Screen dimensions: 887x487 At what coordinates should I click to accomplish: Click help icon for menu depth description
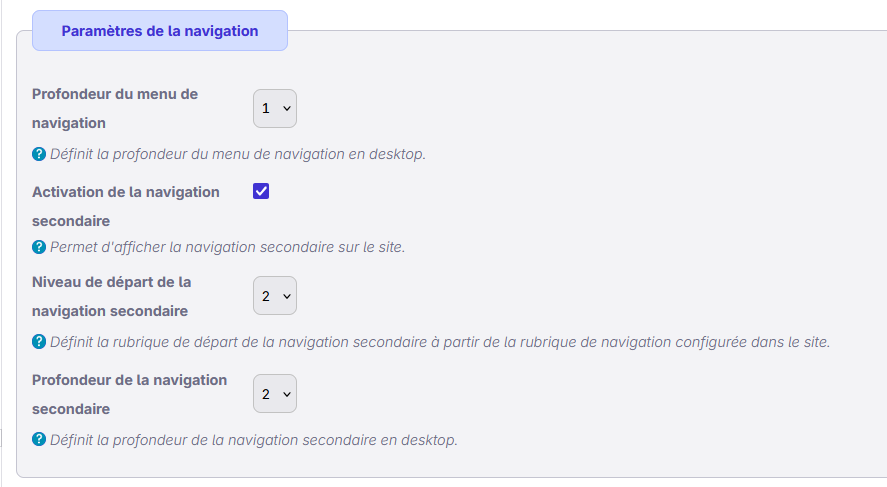(x=39, y=154)
